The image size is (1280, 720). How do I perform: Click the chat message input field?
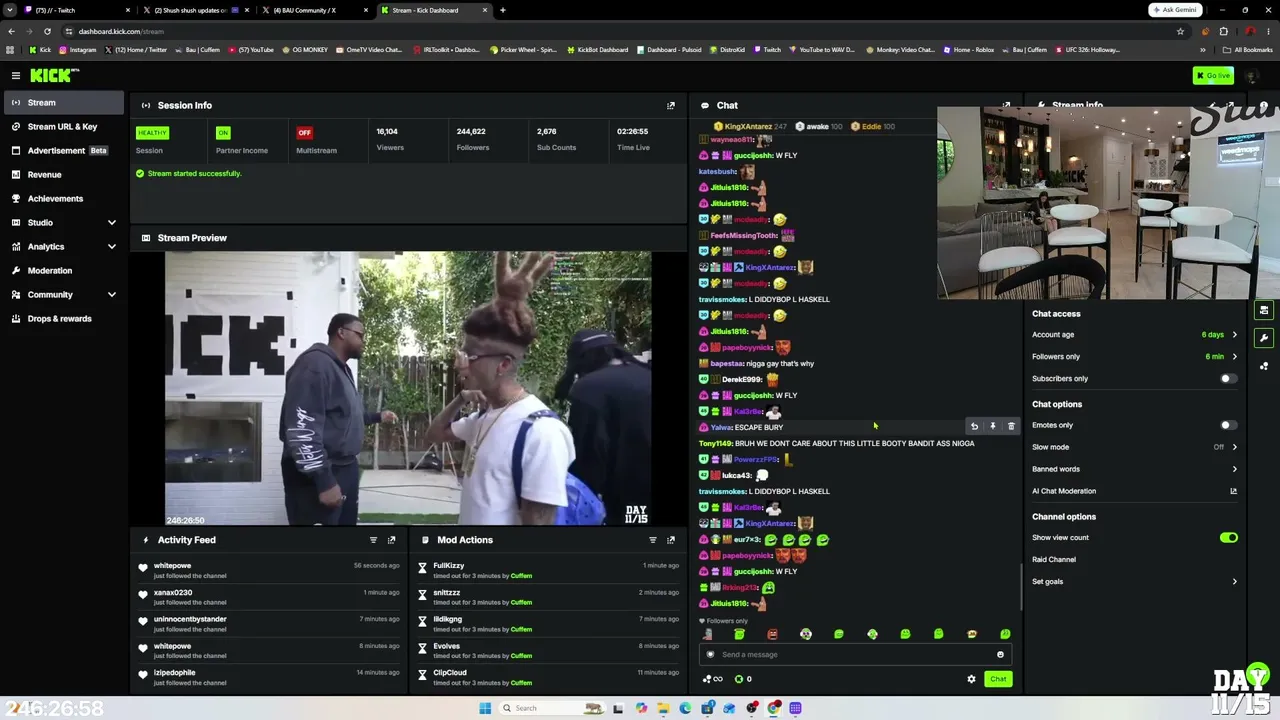point(855,655)
